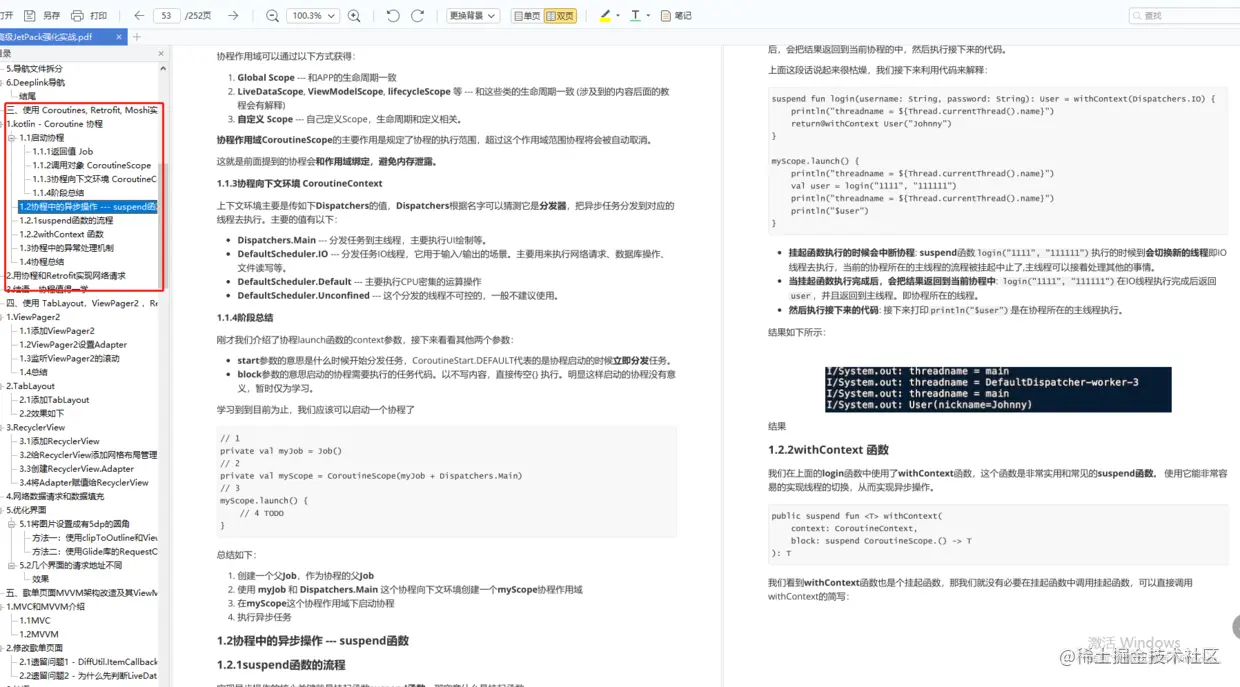Open outline item 1.2ViewPager2设置Adapter
This screenshot has height=687, width=1240.
click(x=73, y=345)
